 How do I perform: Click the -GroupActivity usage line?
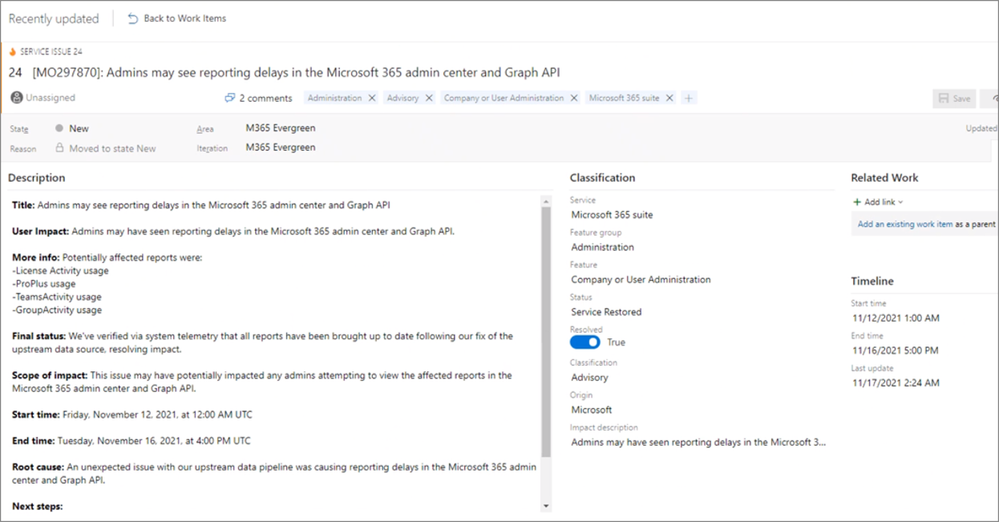coord(57,310)
